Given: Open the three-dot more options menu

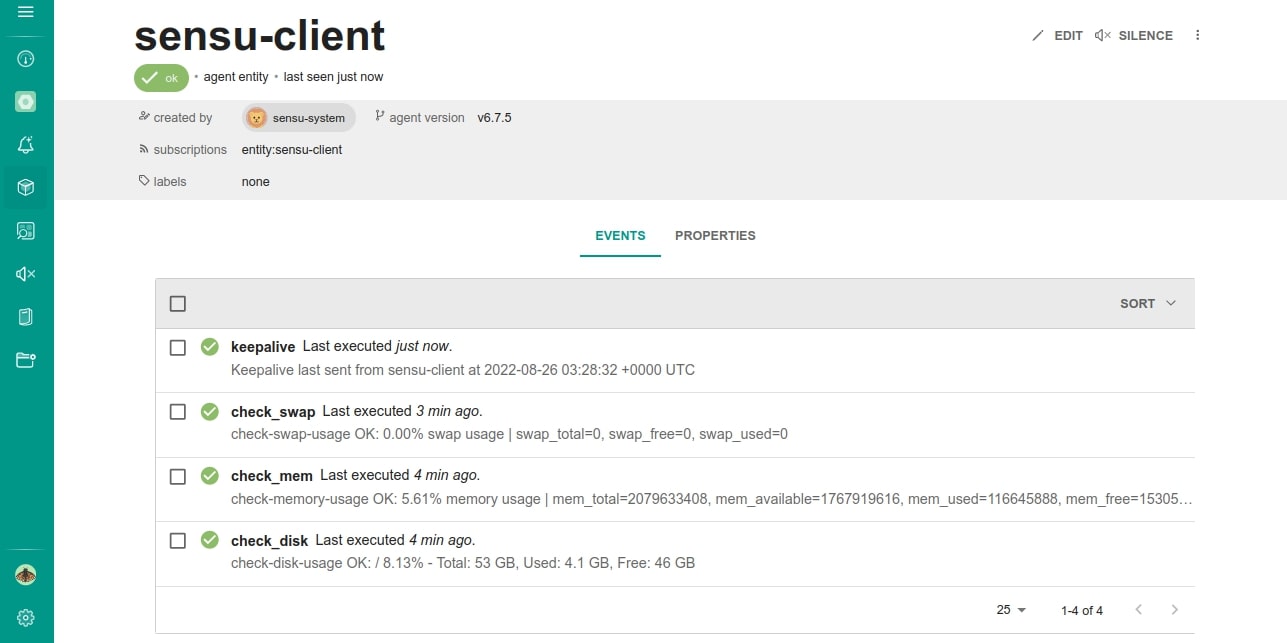Looking at the screenshot, I should (x=1198, y=35).
